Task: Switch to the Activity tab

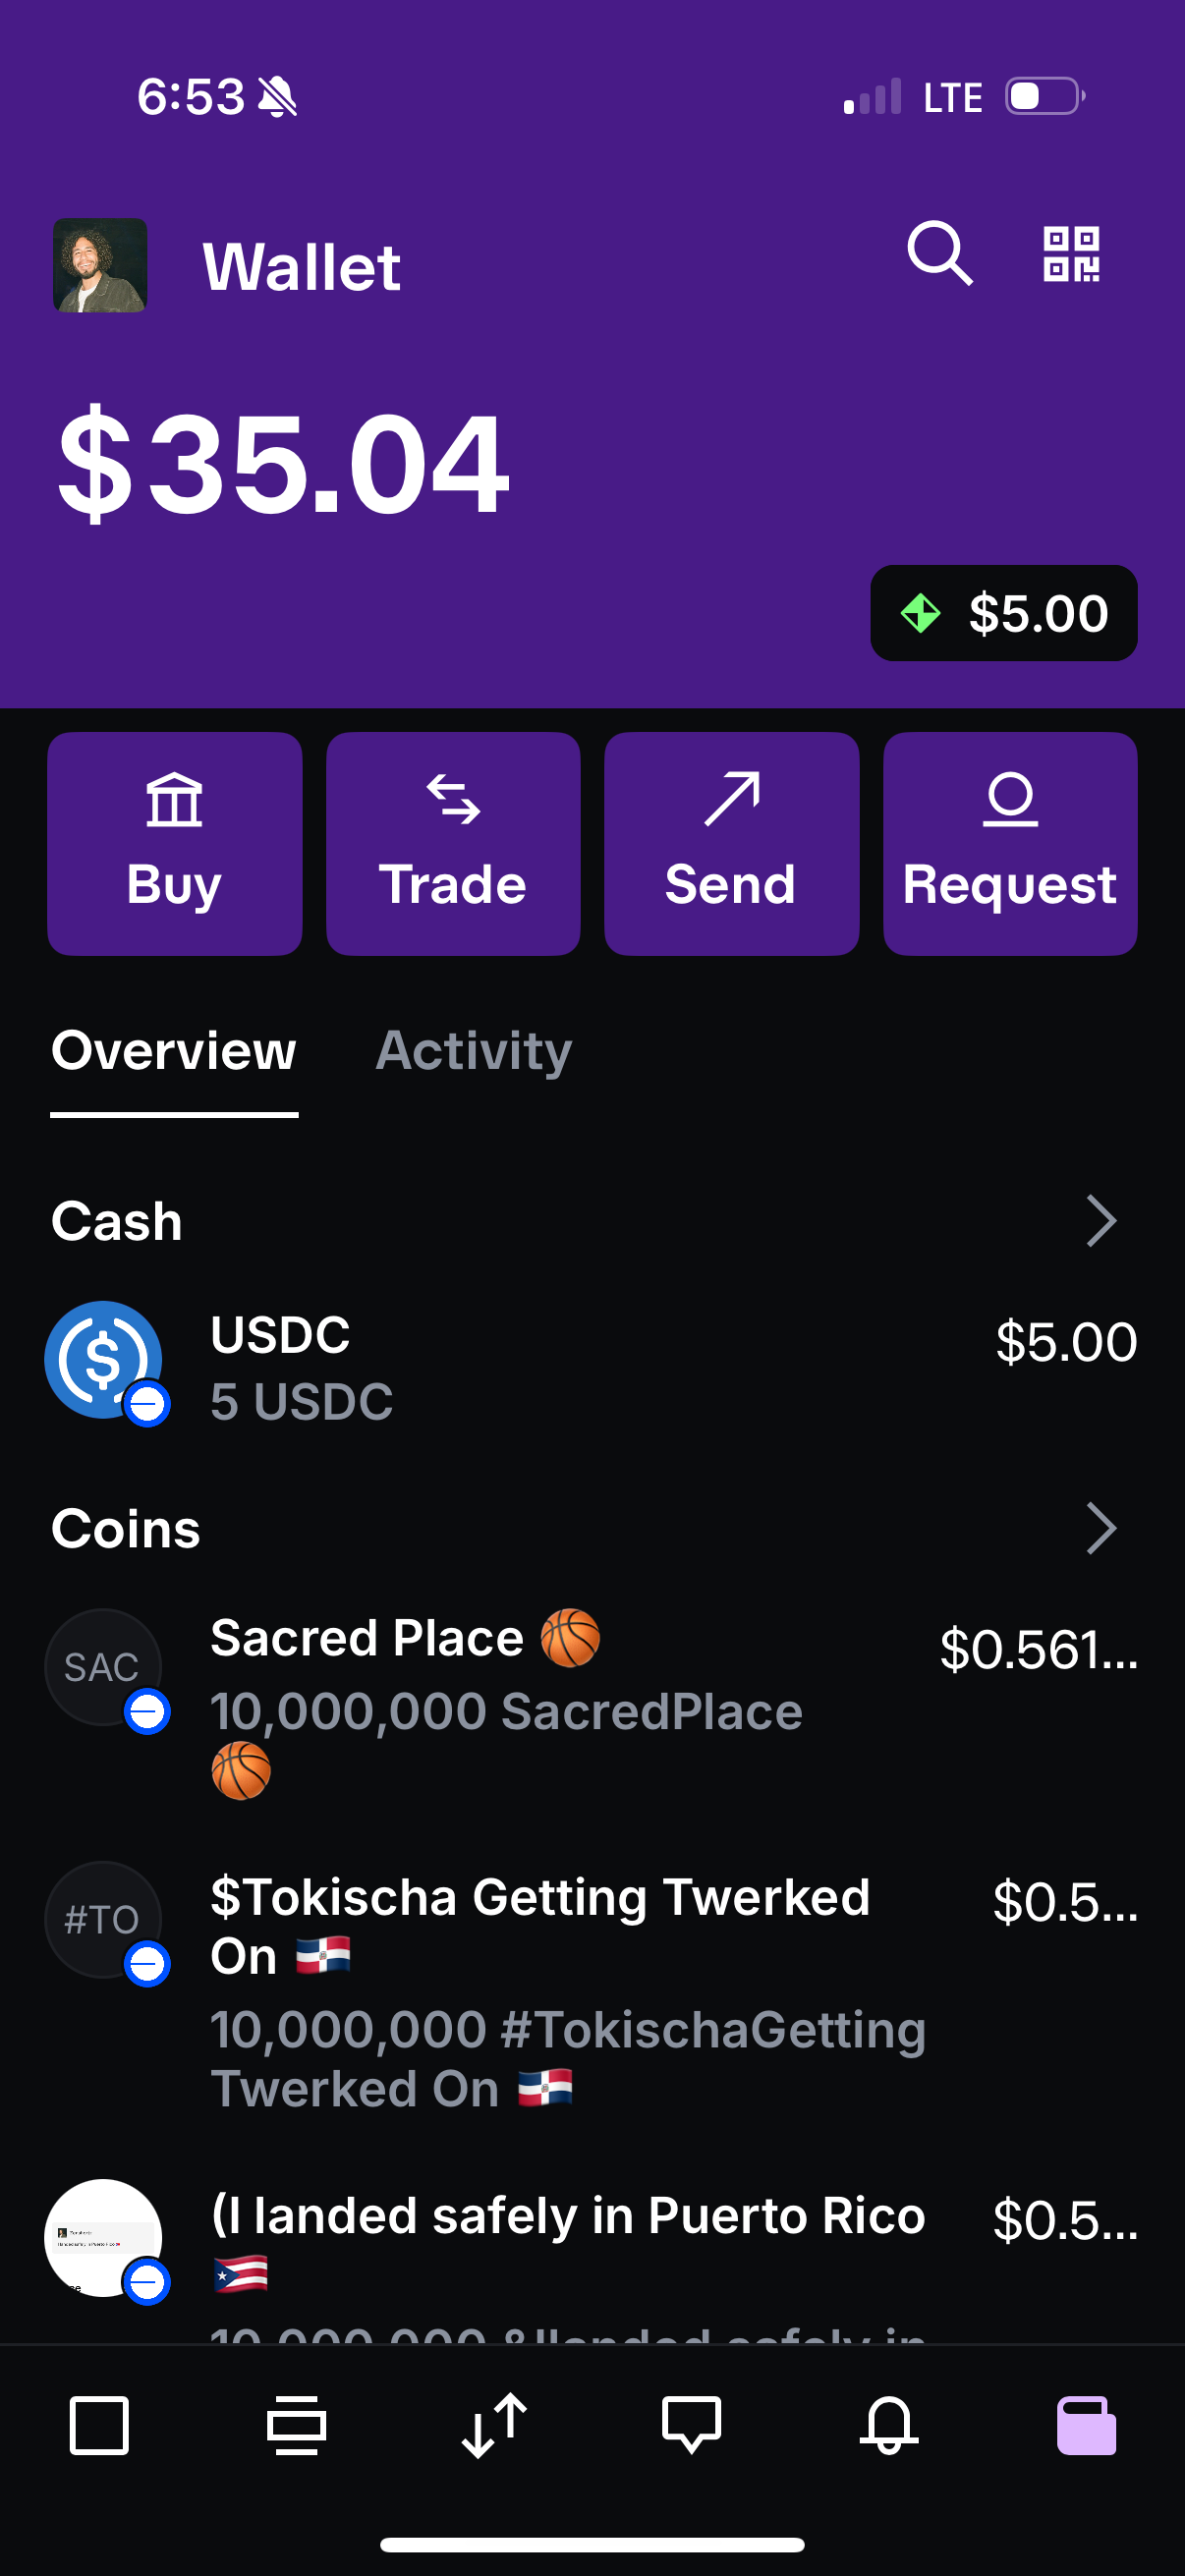Action: (473, 1051)
